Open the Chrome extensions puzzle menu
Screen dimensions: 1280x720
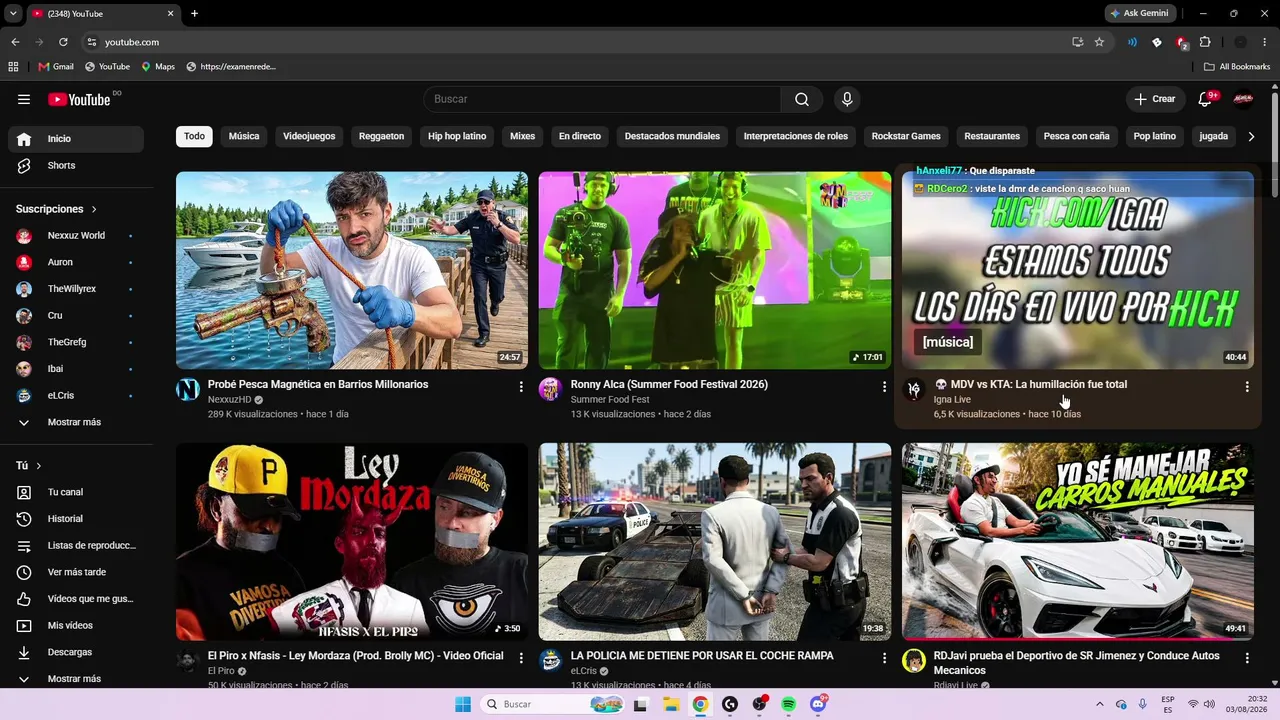pos(1205,42)
